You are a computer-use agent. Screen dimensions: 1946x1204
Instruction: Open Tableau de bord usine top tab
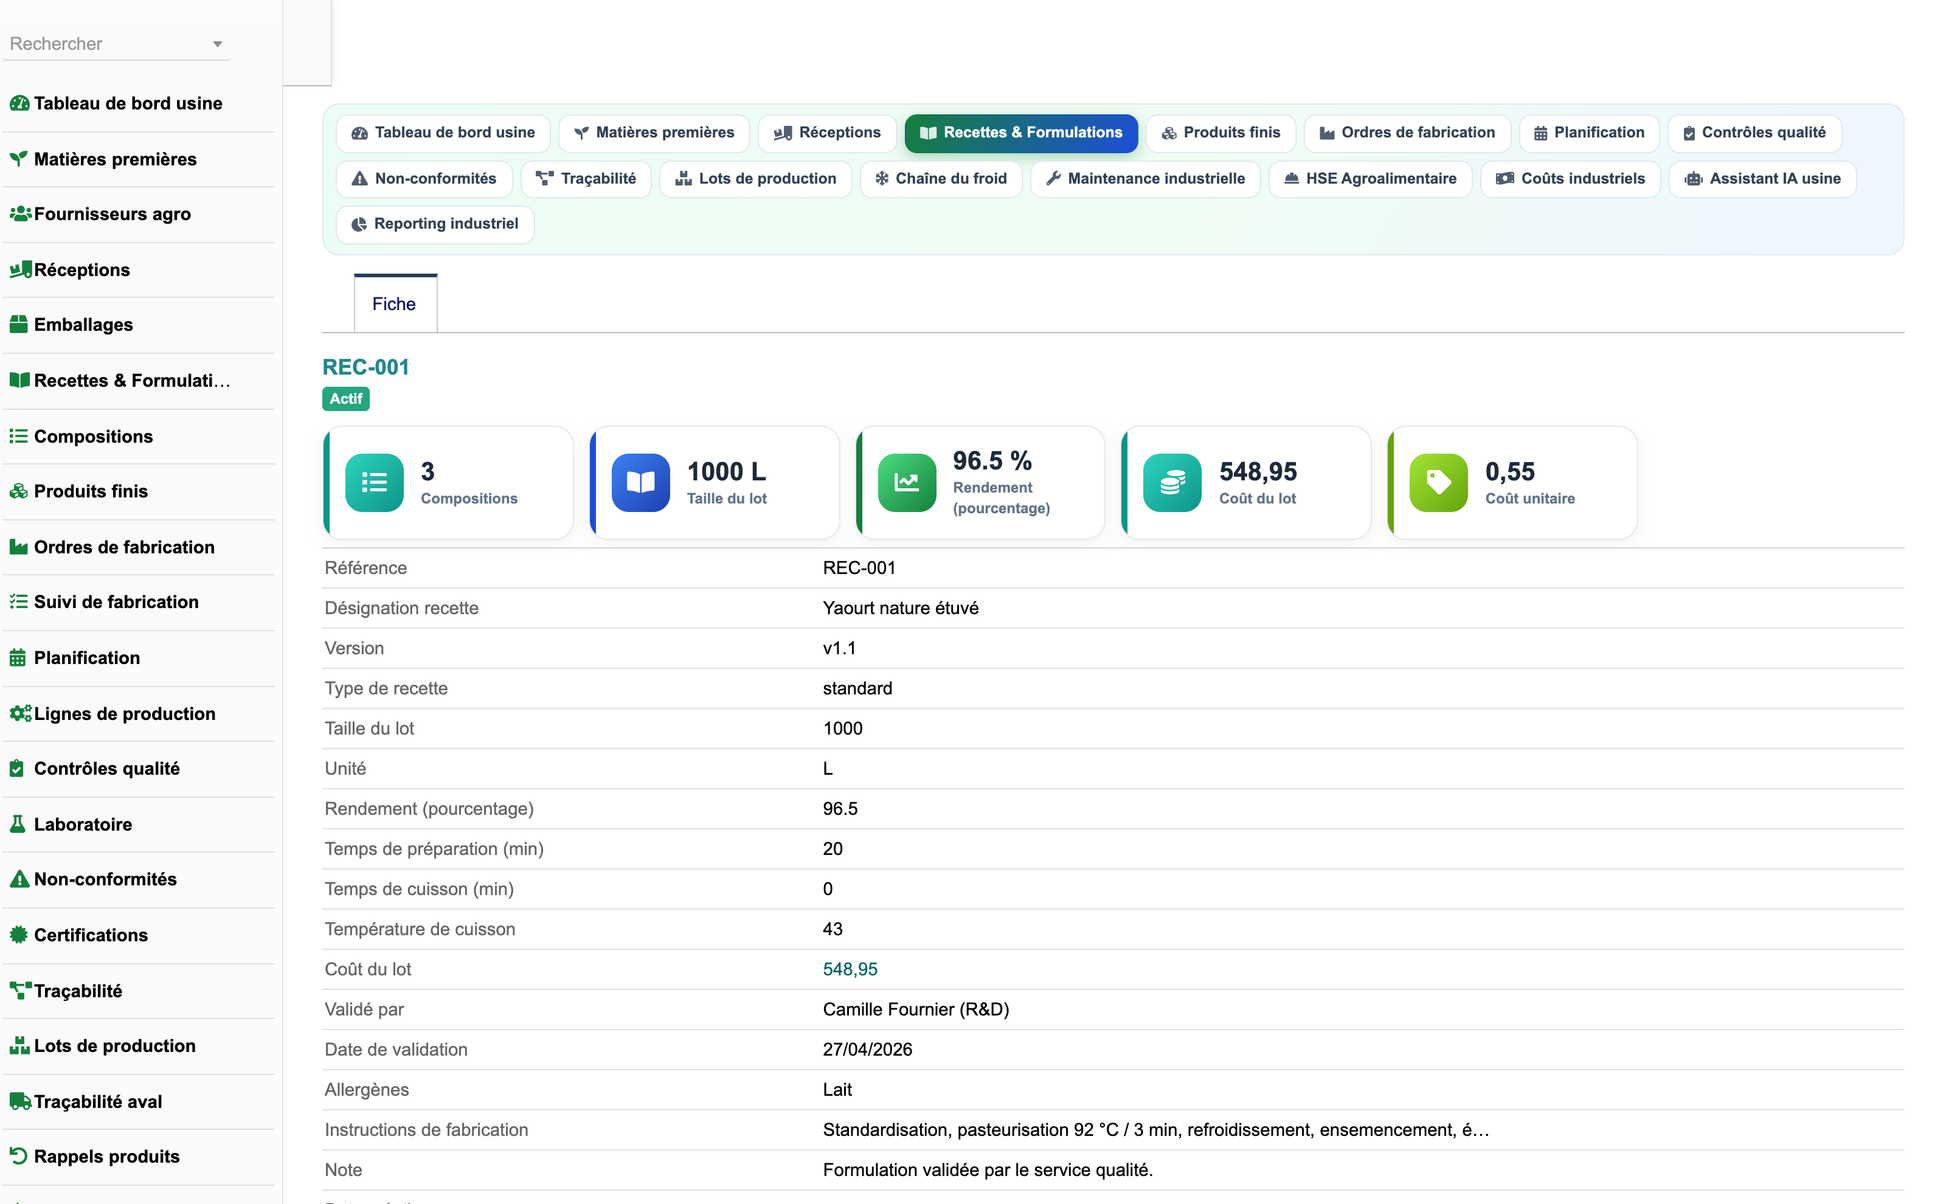click(443, 133)
